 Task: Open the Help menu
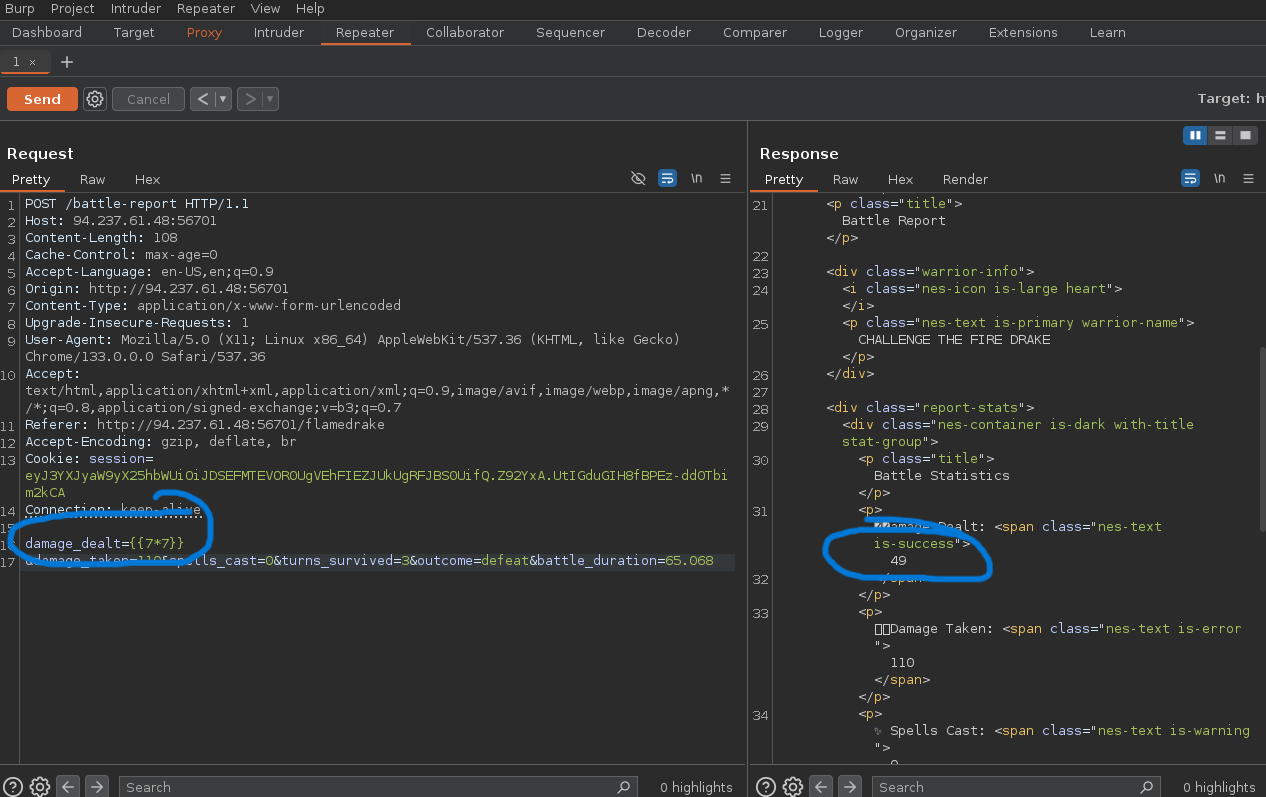coord(310,8)
